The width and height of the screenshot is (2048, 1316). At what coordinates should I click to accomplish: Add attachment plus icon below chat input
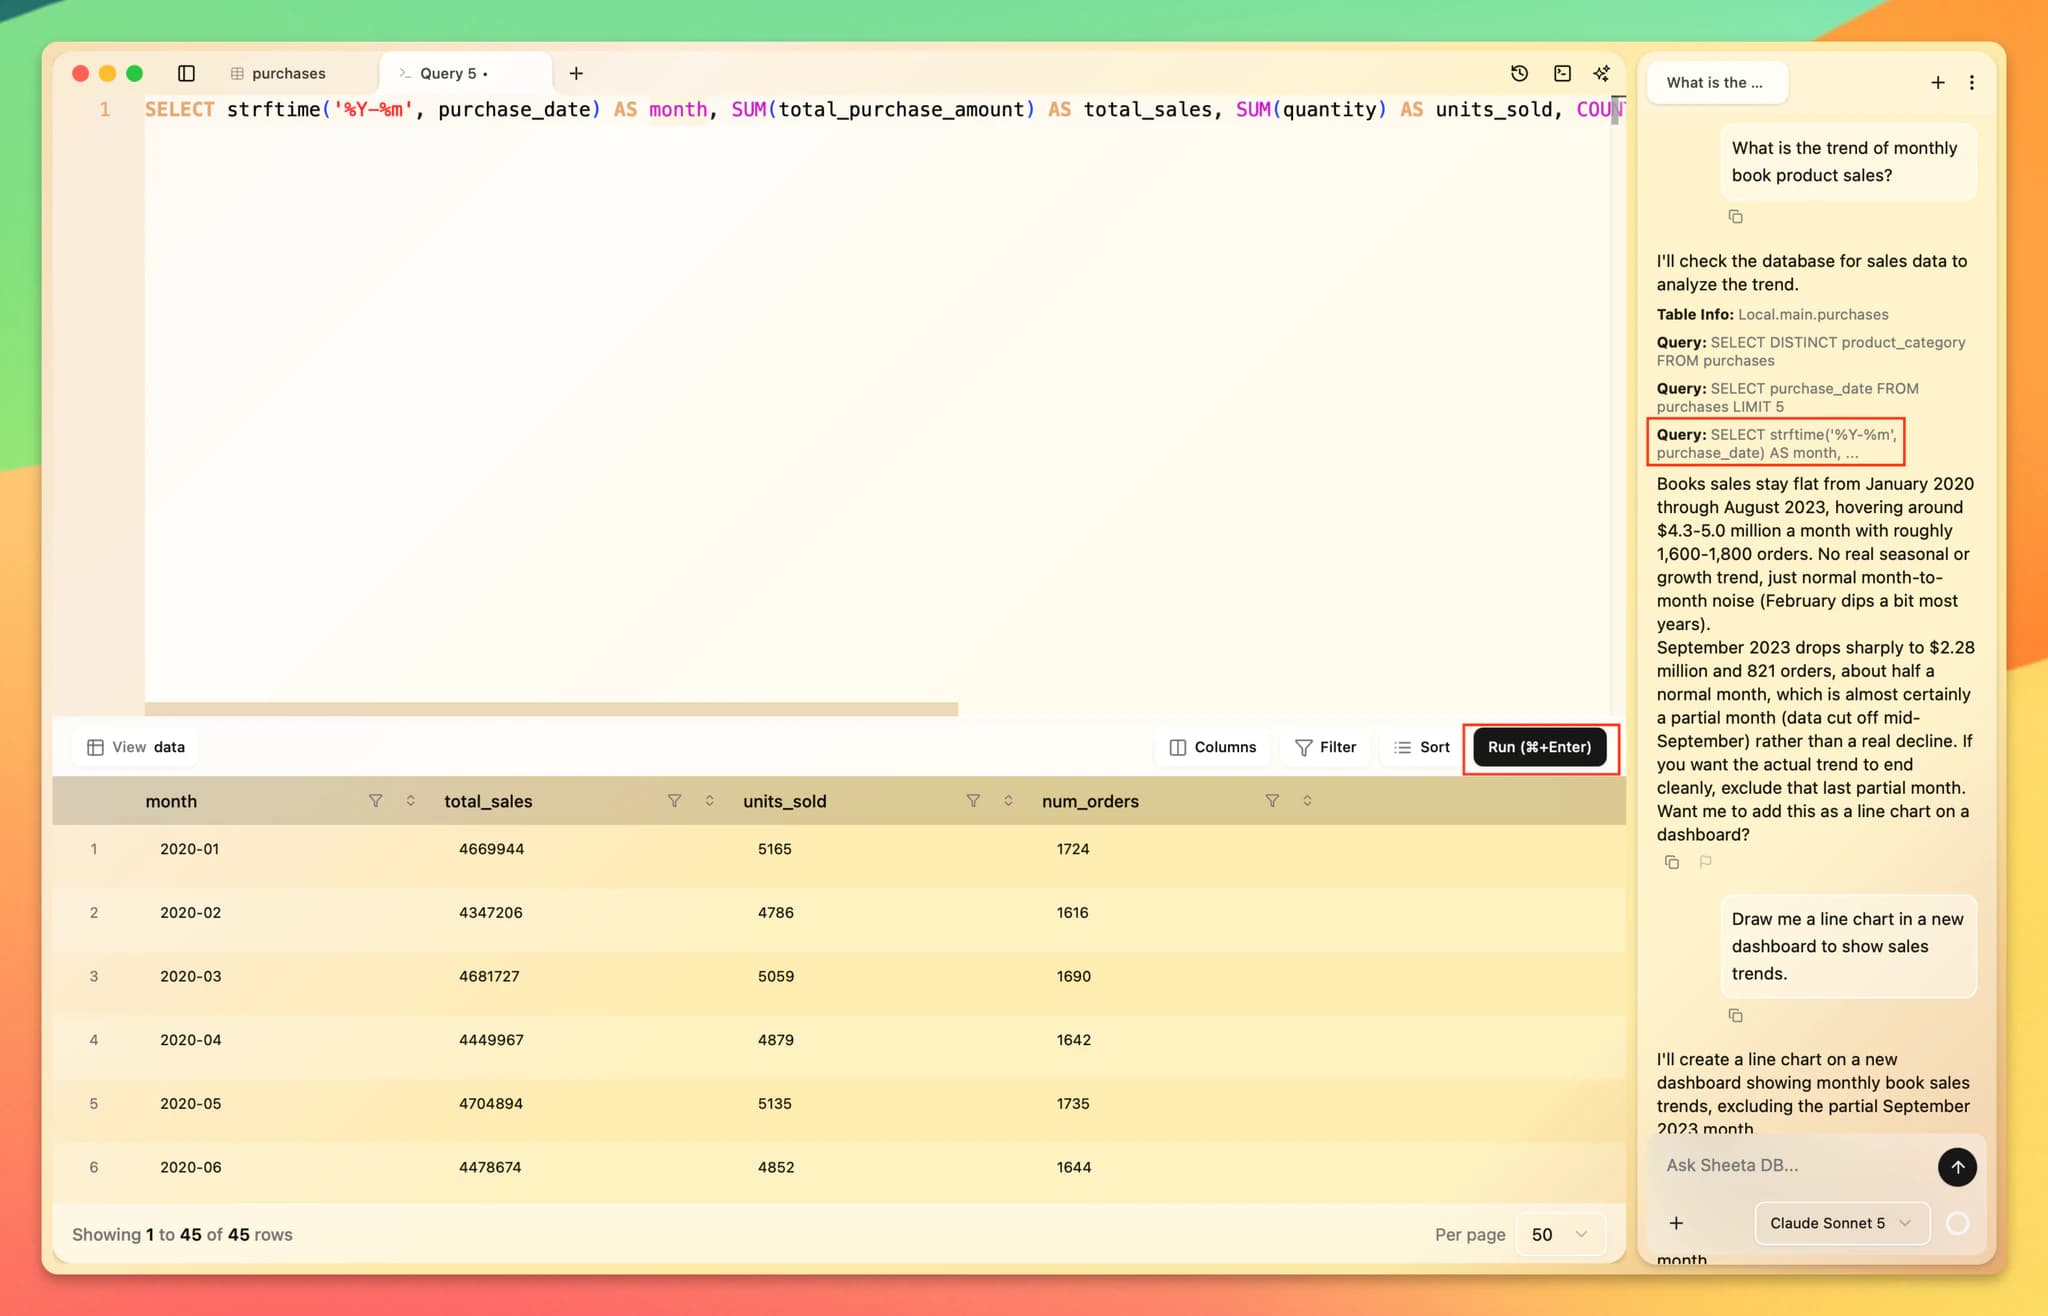[1677, 1223]
